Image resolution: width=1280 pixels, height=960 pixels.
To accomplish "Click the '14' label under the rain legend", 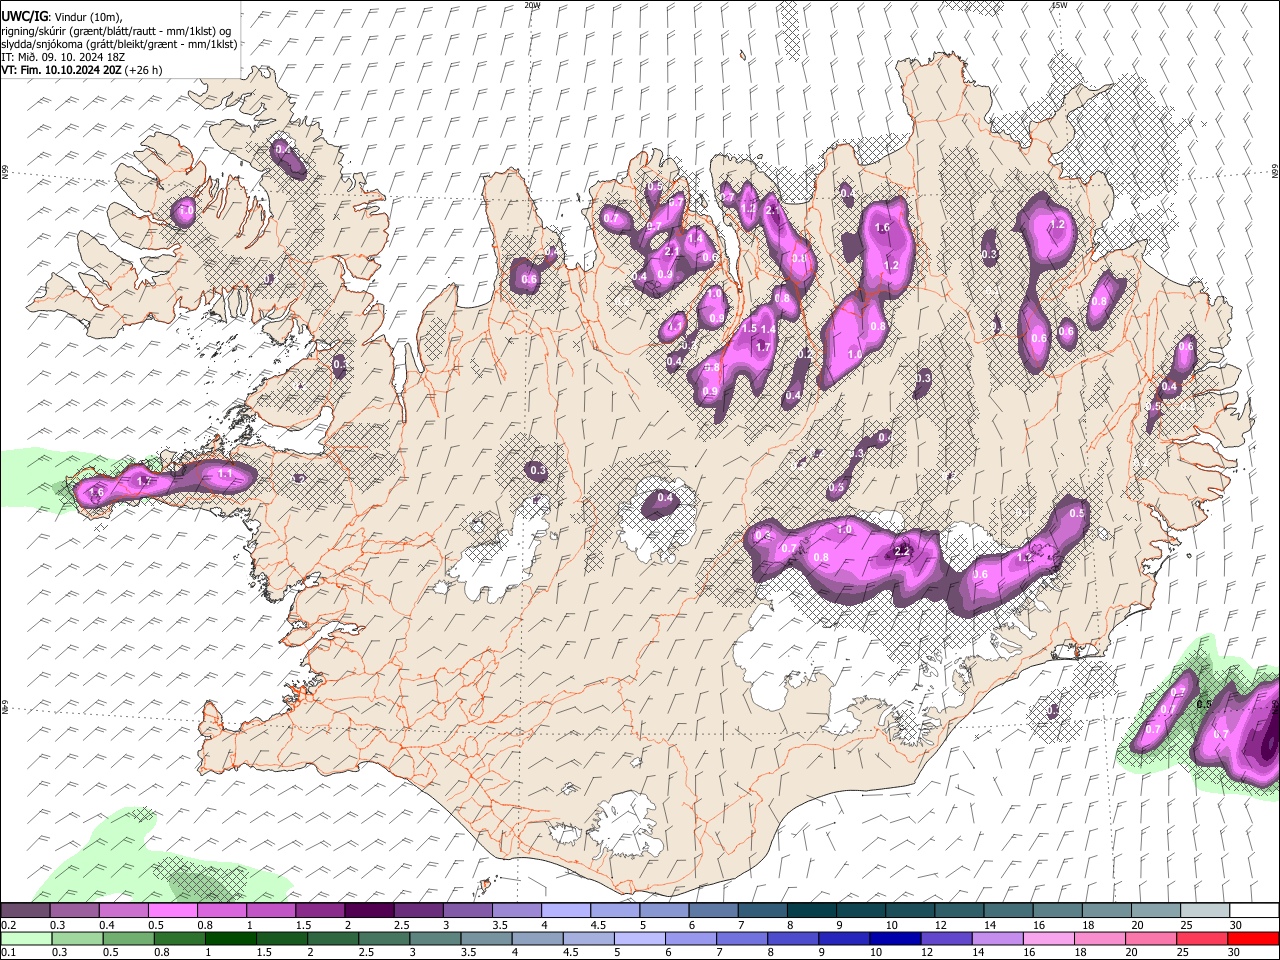I will 978,953.
